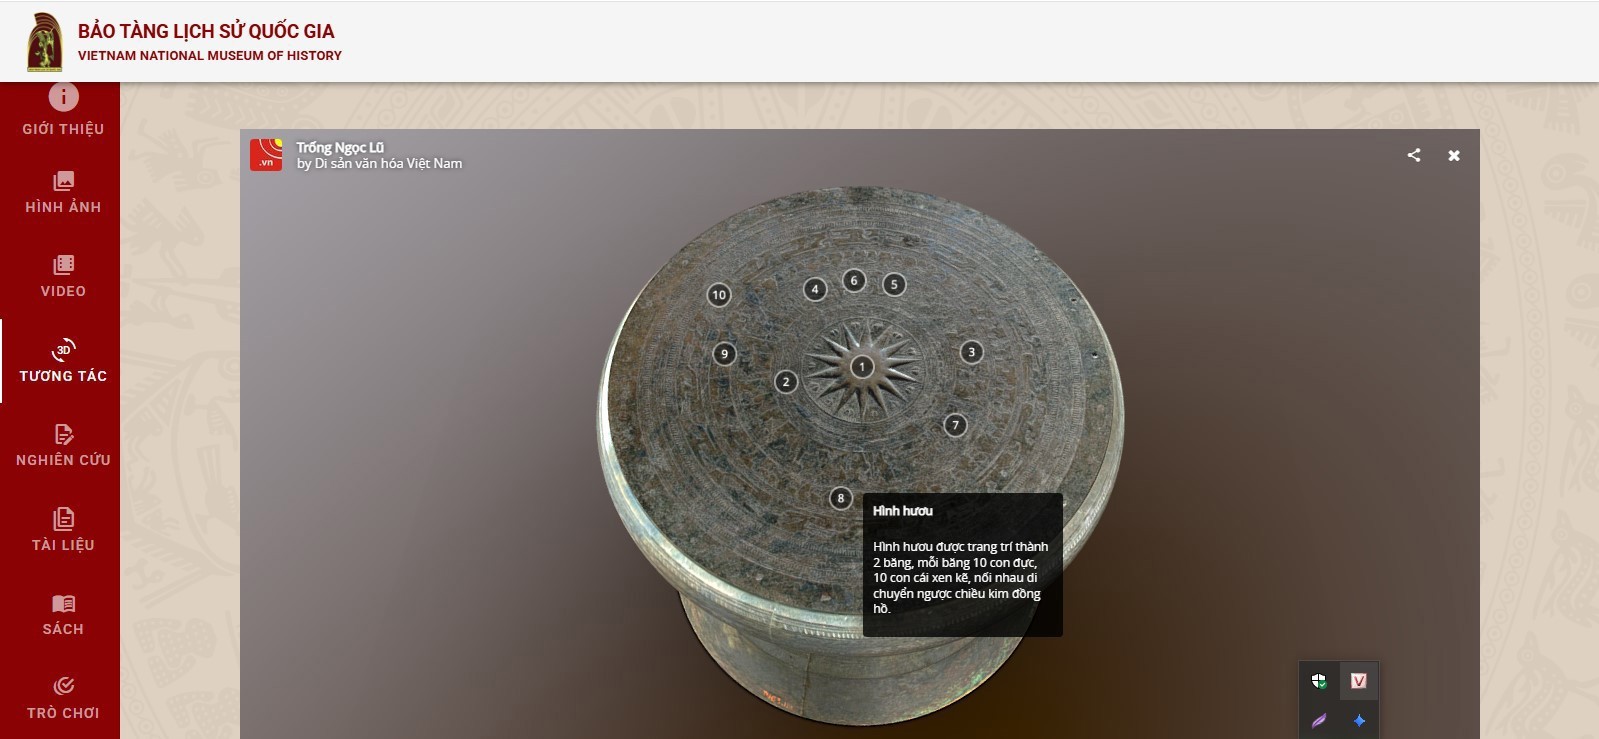Image resolution: width=1599 pixels, height=739 pixels.
Task: Select annotation marker 2 on the drum
Action: click(786, 381)
